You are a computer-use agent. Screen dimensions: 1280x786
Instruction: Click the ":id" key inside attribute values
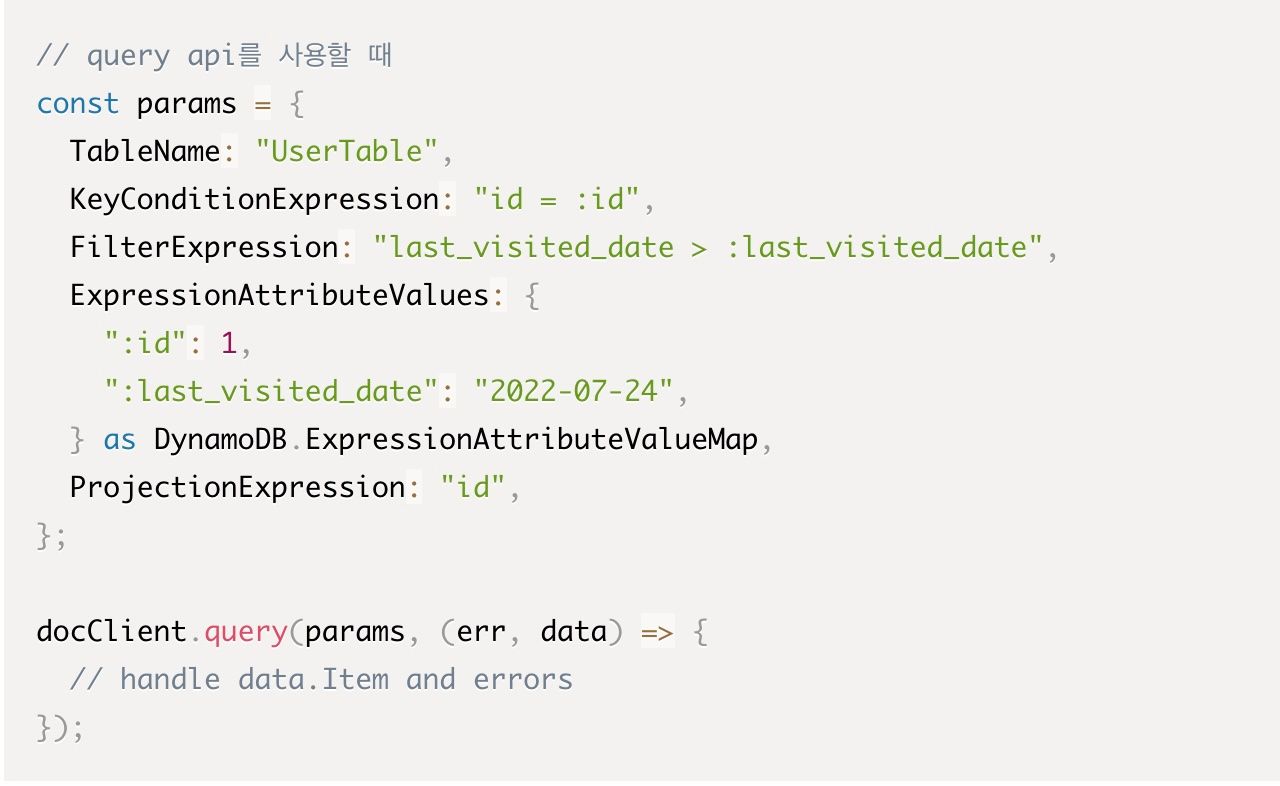[x=146, y=343]
